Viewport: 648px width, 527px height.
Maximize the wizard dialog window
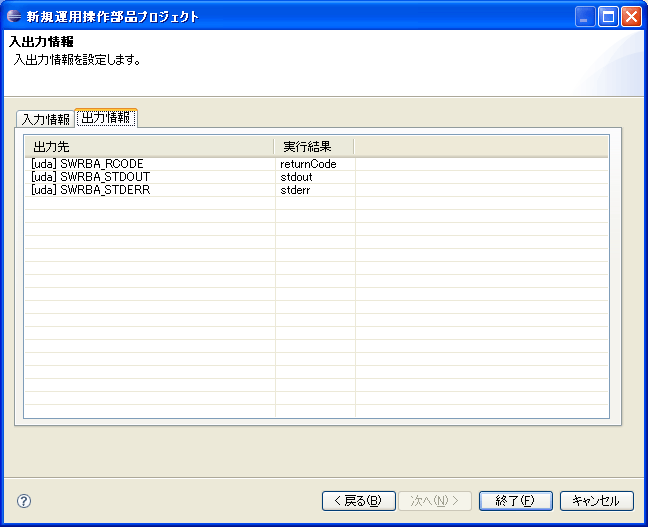click(x=608, y=17)
